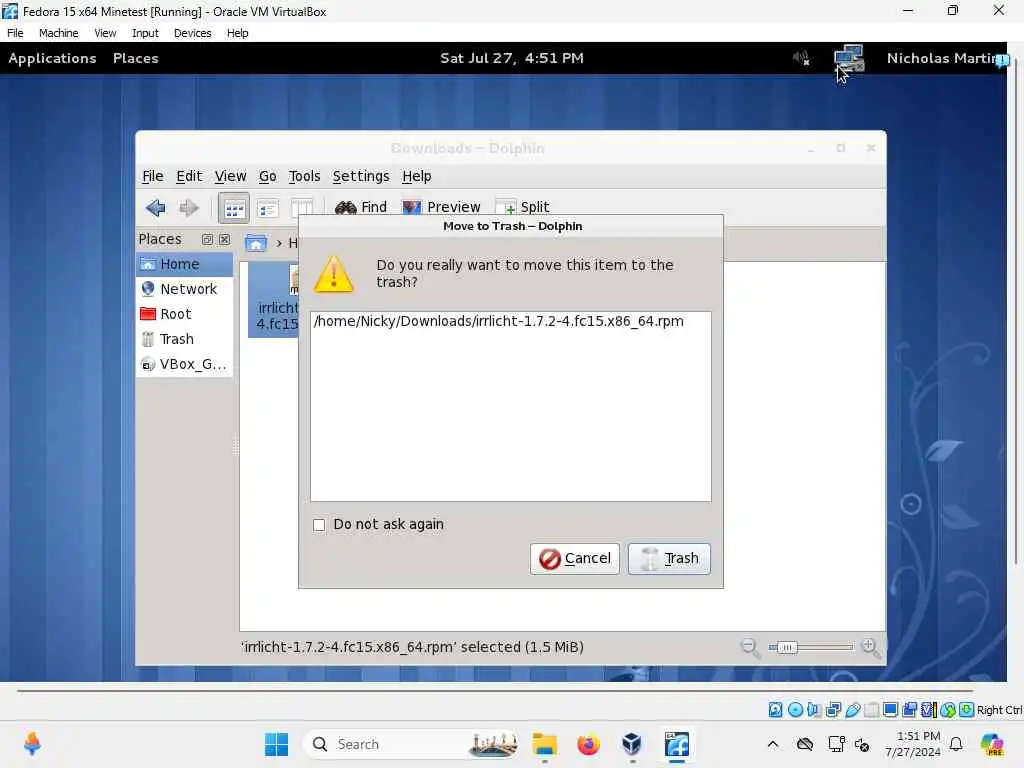Click the Back arrow in Dolphin toolbar

click(x=155, y=208)
